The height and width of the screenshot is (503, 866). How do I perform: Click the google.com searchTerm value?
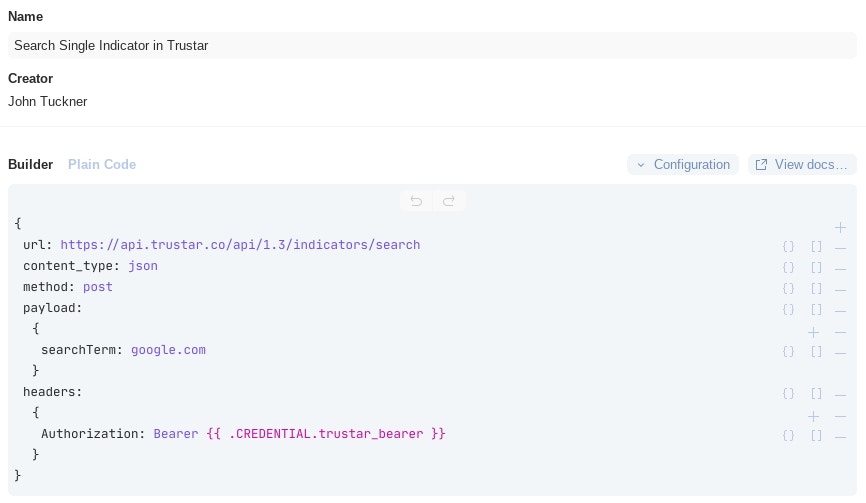168,350
